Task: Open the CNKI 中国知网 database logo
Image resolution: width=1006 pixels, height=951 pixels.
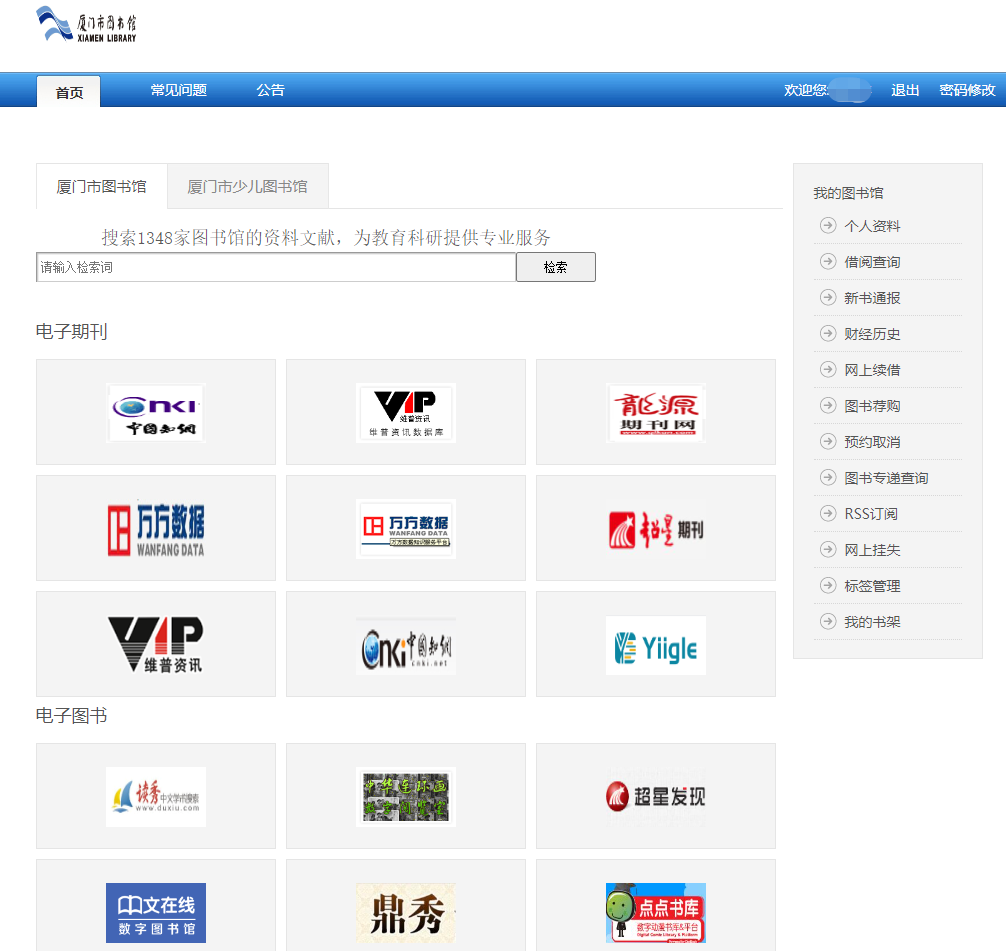Action: click(x=156, y=412)
